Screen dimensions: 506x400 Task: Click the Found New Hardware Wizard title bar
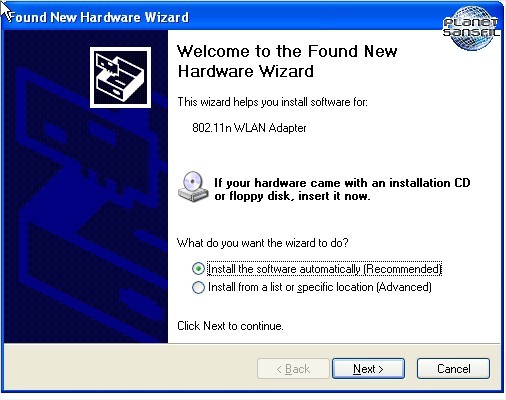point(220,17)
